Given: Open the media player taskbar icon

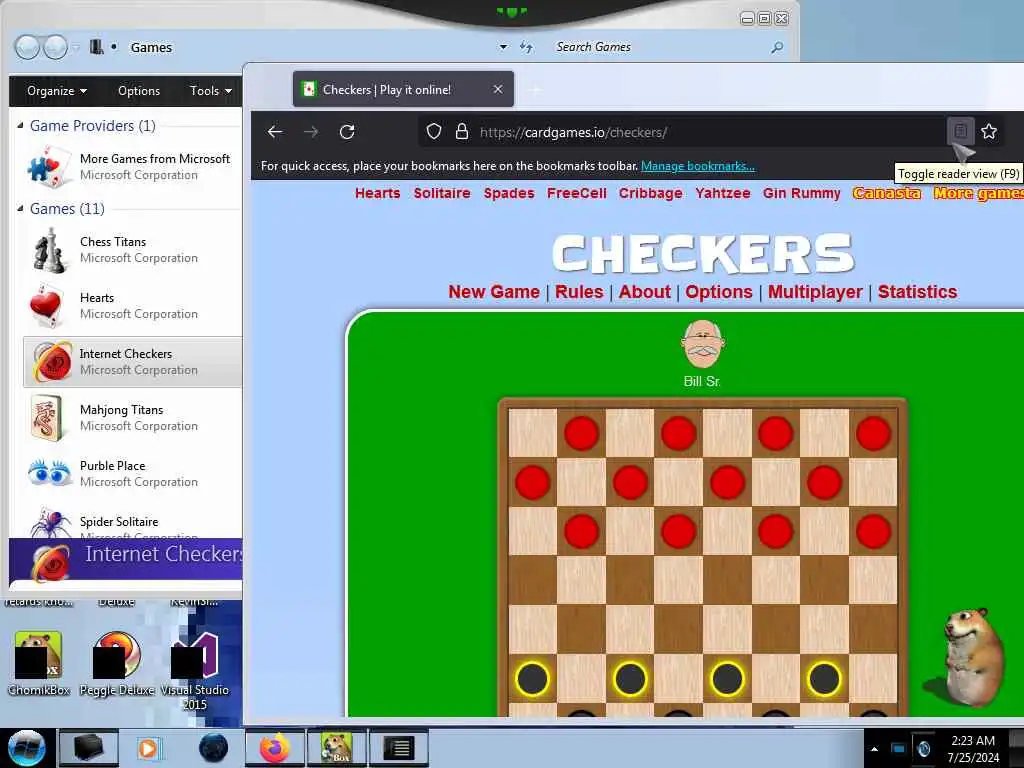Looking at the screenshot, I should pos(148,748).
